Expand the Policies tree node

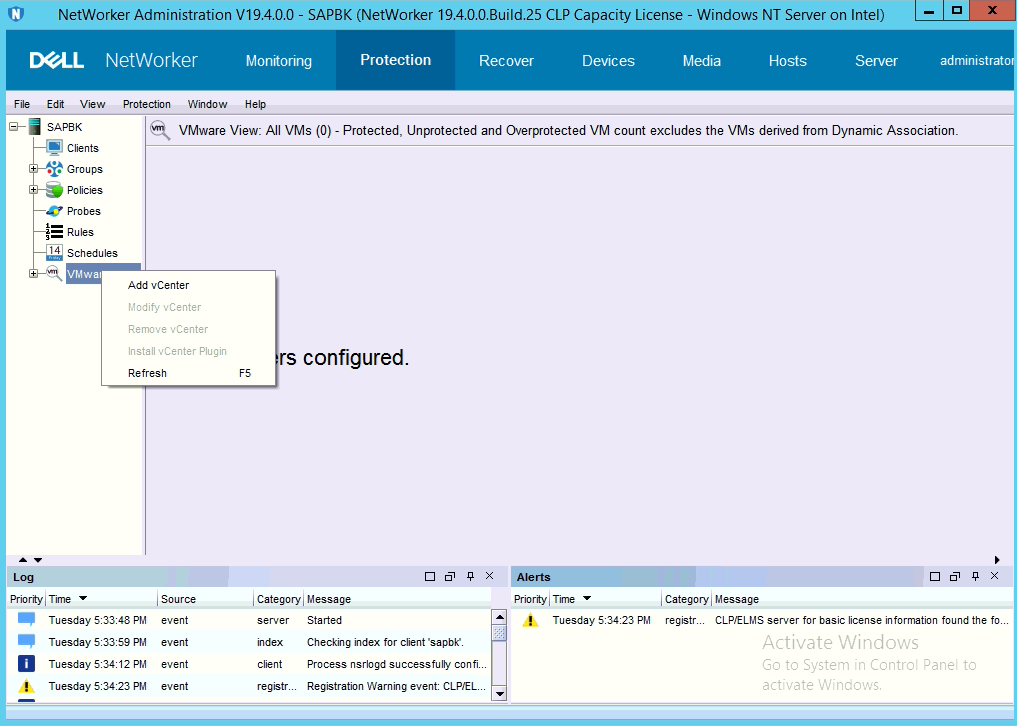coord(33,190)
